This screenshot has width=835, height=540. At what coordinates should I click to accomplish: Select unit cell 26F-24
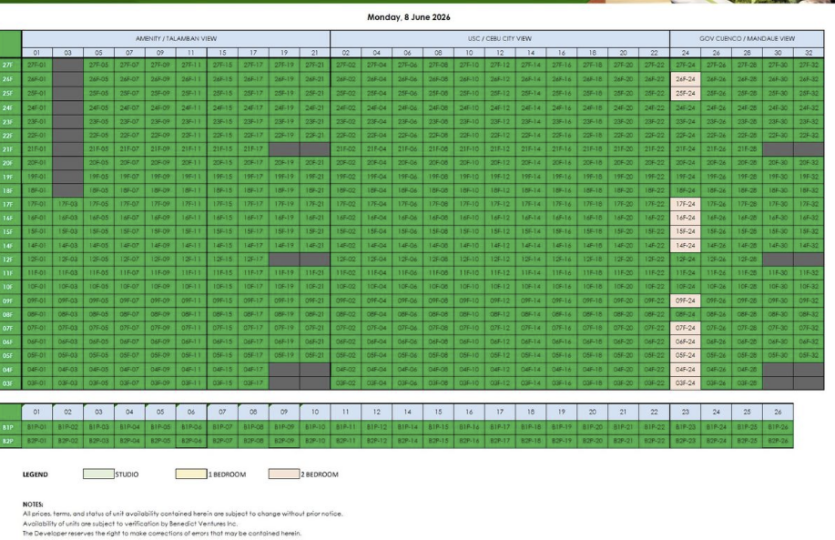[685, 79]
